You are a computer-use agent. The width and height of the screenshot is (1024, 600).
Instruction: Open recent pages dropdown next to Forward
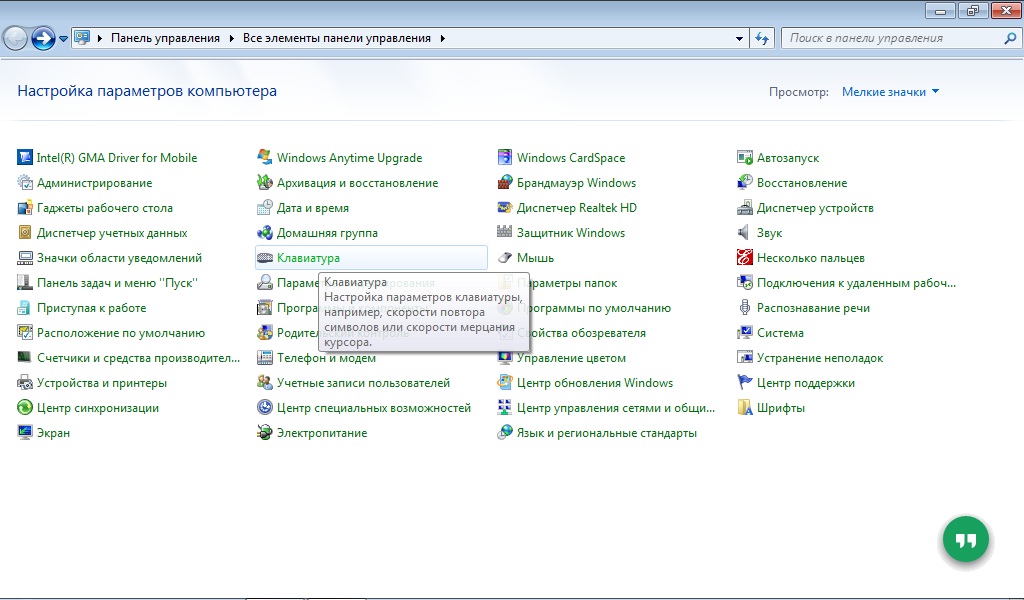[x=63, y=39]
